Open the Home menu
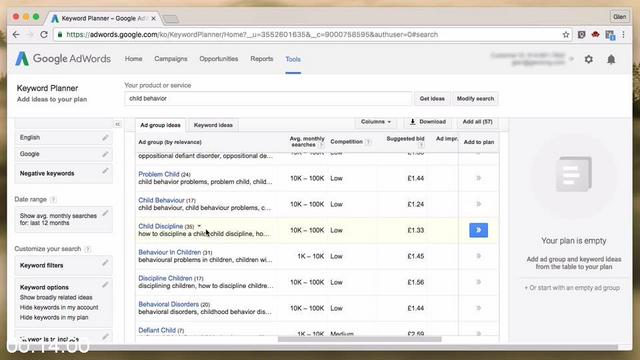The width and height of the screenshot is (640, 360). (x=133, y=59)
